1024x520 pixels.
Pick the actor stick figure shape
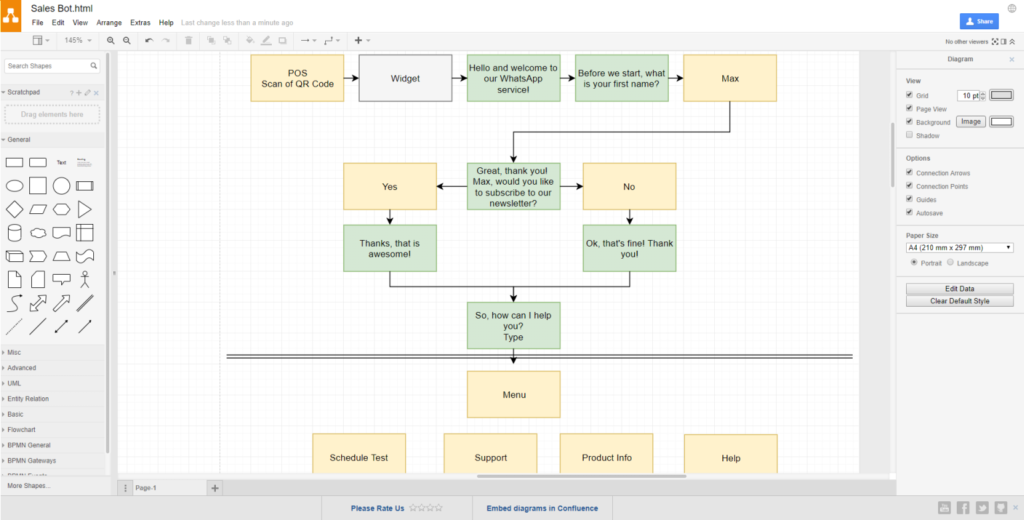85,279
